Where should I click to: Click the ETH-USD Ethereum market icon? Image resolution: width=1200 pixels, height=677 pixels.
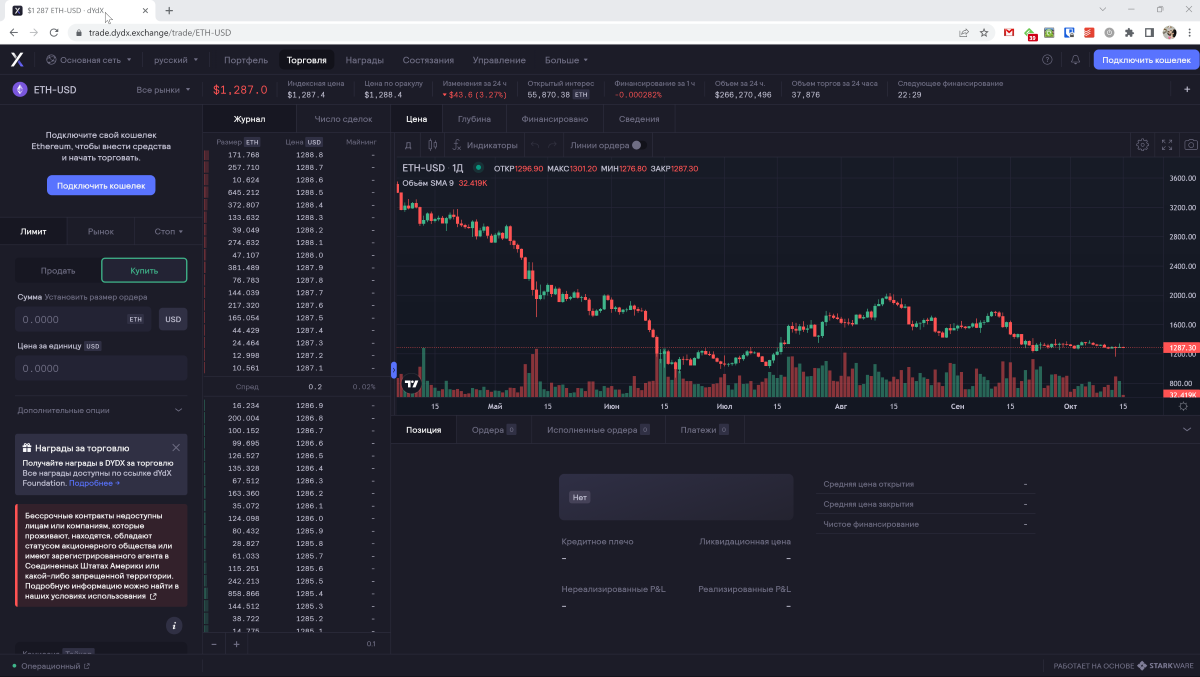[20, 89]
